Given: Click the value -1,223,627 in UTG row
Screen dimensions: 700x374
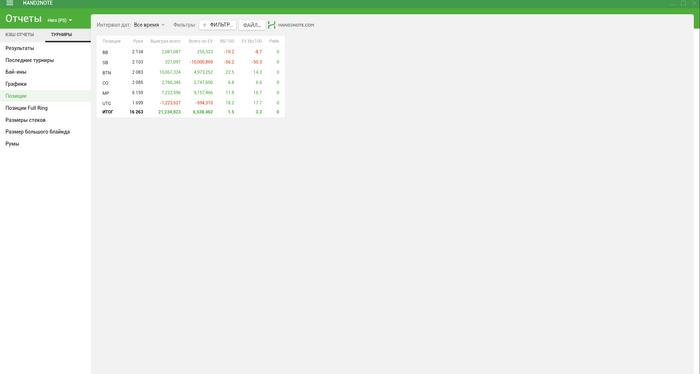Looking at the screenshot, I should [170, 103].
